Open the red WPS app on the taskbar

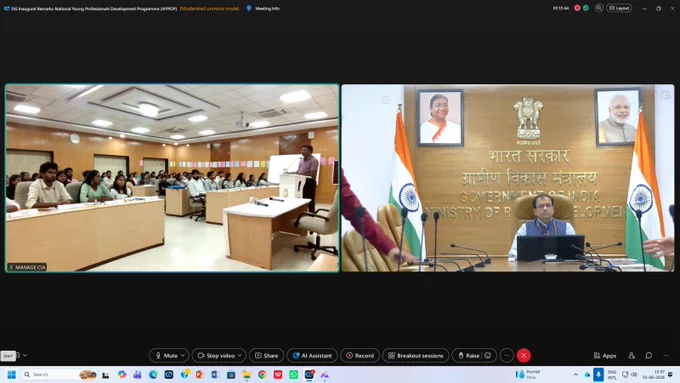(278, 374)
